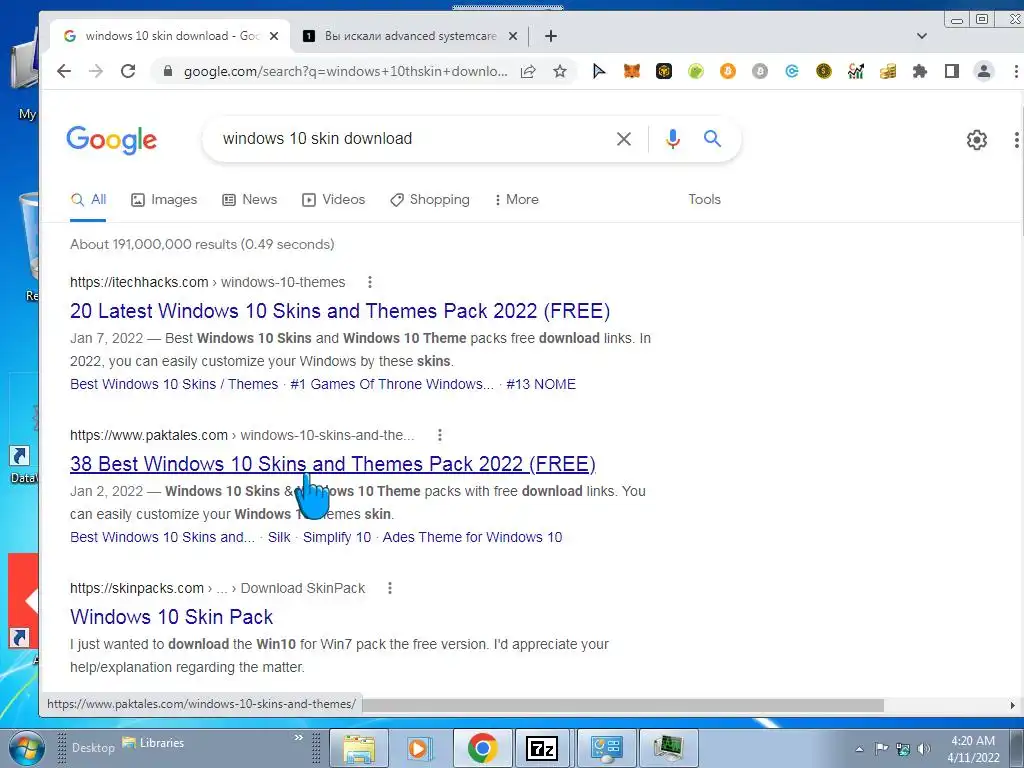The image size is (1024, 768).
Task: Open options for the paktales.com result
Action: pyautogui.click(x=440, y=435)
